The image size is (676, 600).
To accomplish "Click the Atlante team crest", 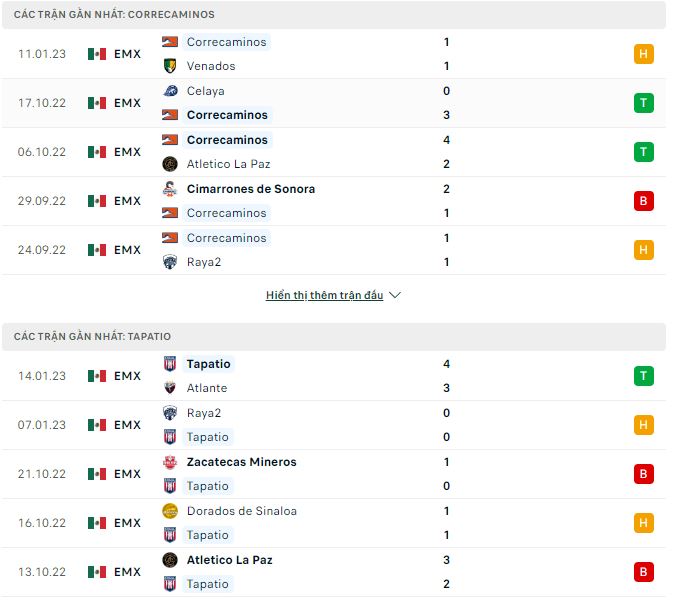I will (x=170, y=388).
